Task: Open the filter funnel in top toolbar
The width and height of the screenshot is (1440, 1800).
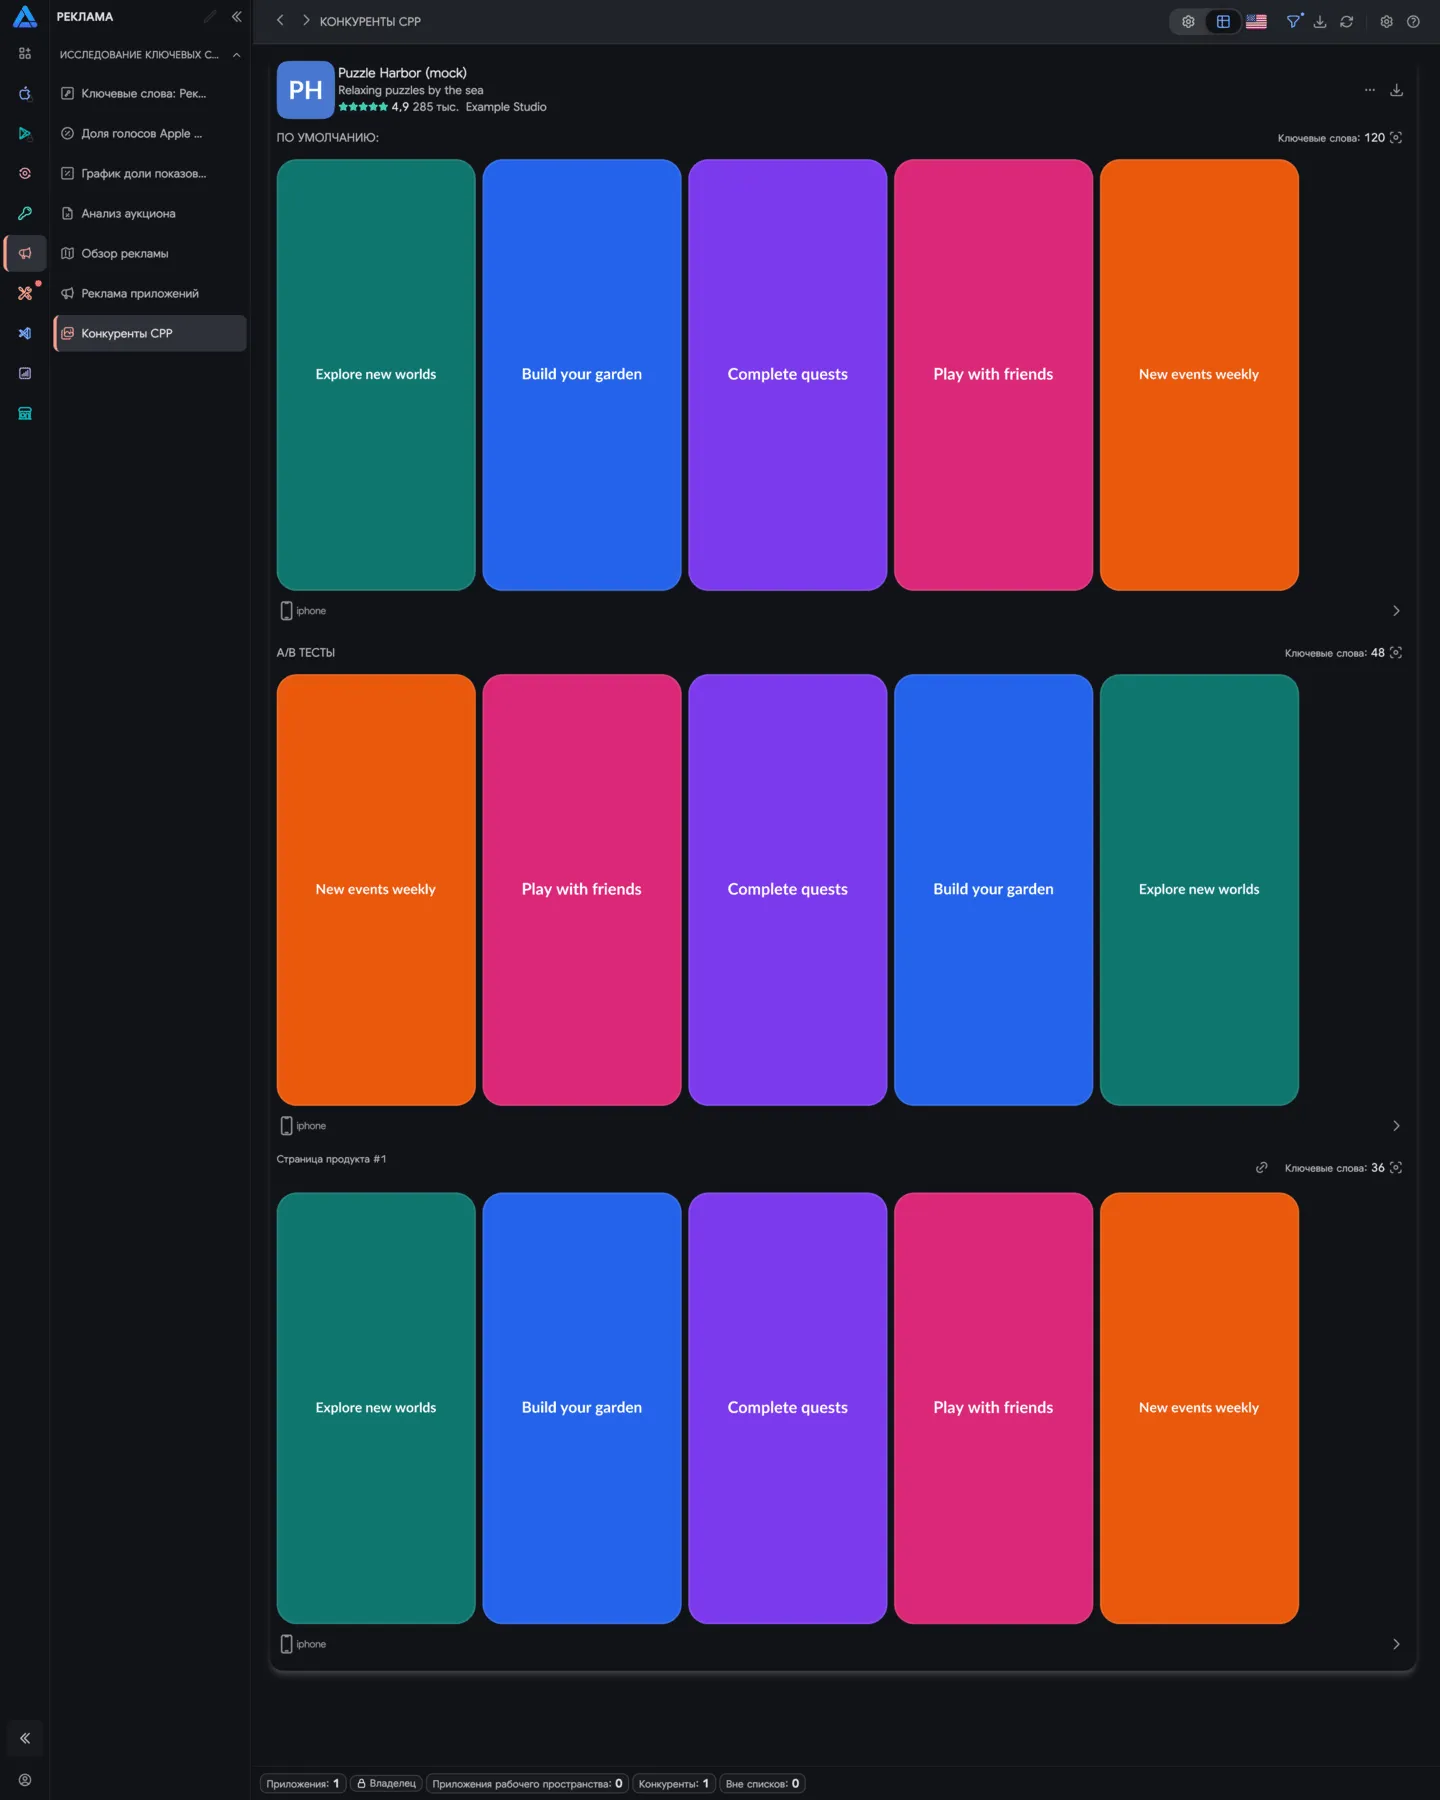Action: point(1294,21)
